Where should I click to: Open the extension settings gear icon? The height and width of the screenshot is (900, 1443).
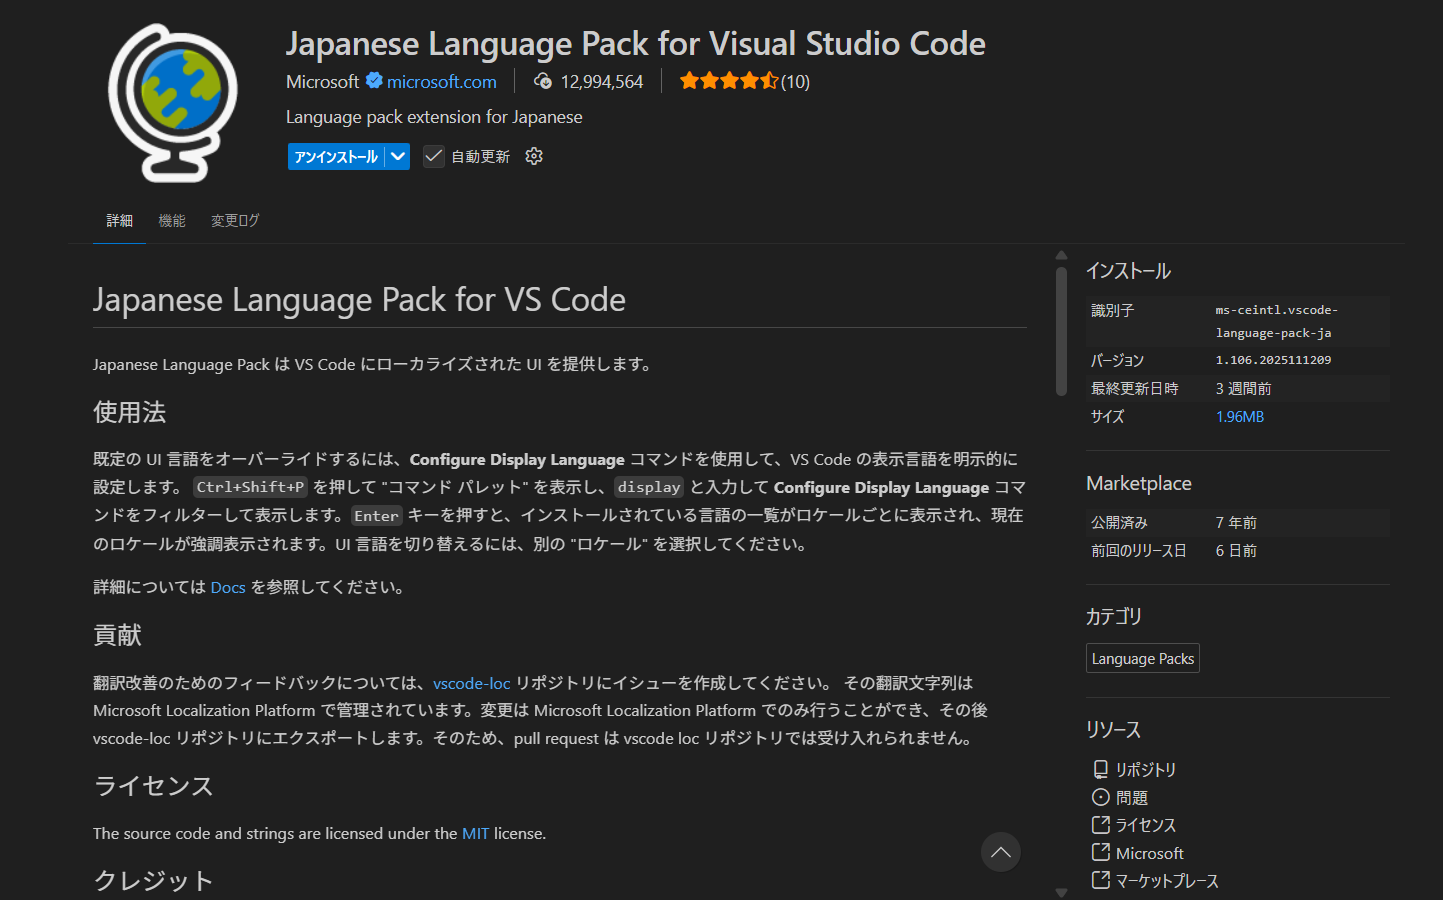pos(534,156)
